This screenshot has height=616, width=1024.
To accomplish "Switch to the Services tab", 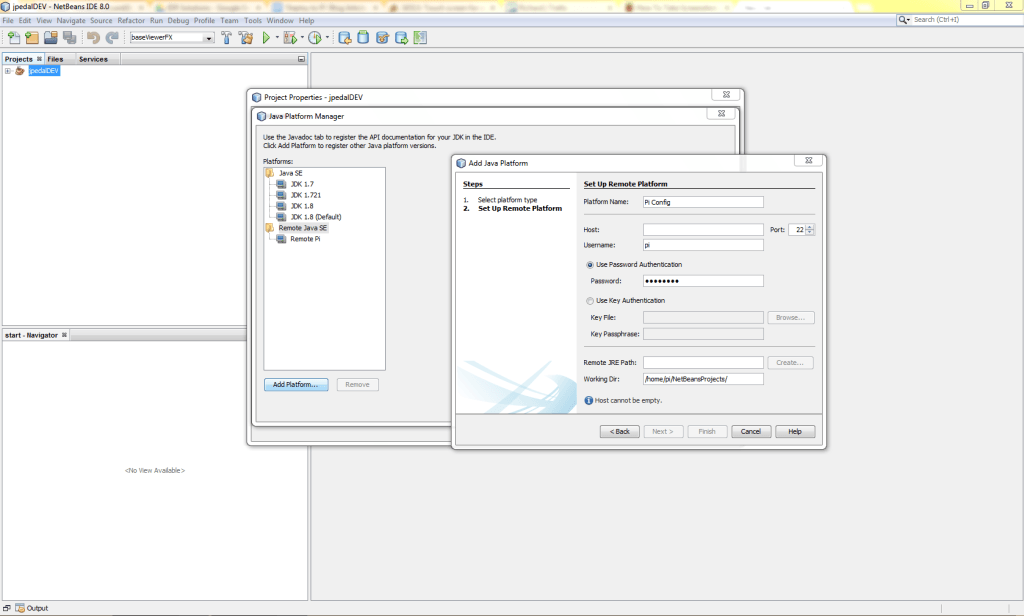I will 93,59.
